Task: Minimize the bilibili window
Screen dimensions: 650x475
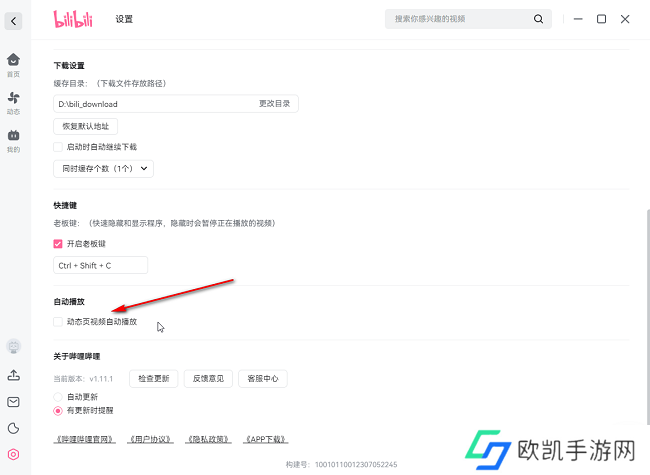Action: point(578,19)
